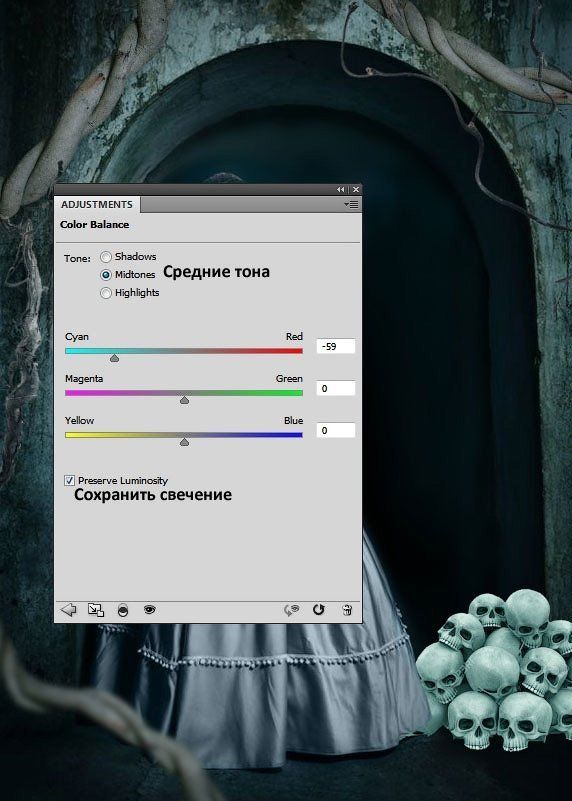Click the delete adjustment layer trash icon
Screen dimensions: 572x801
click(x=347, y=609)
